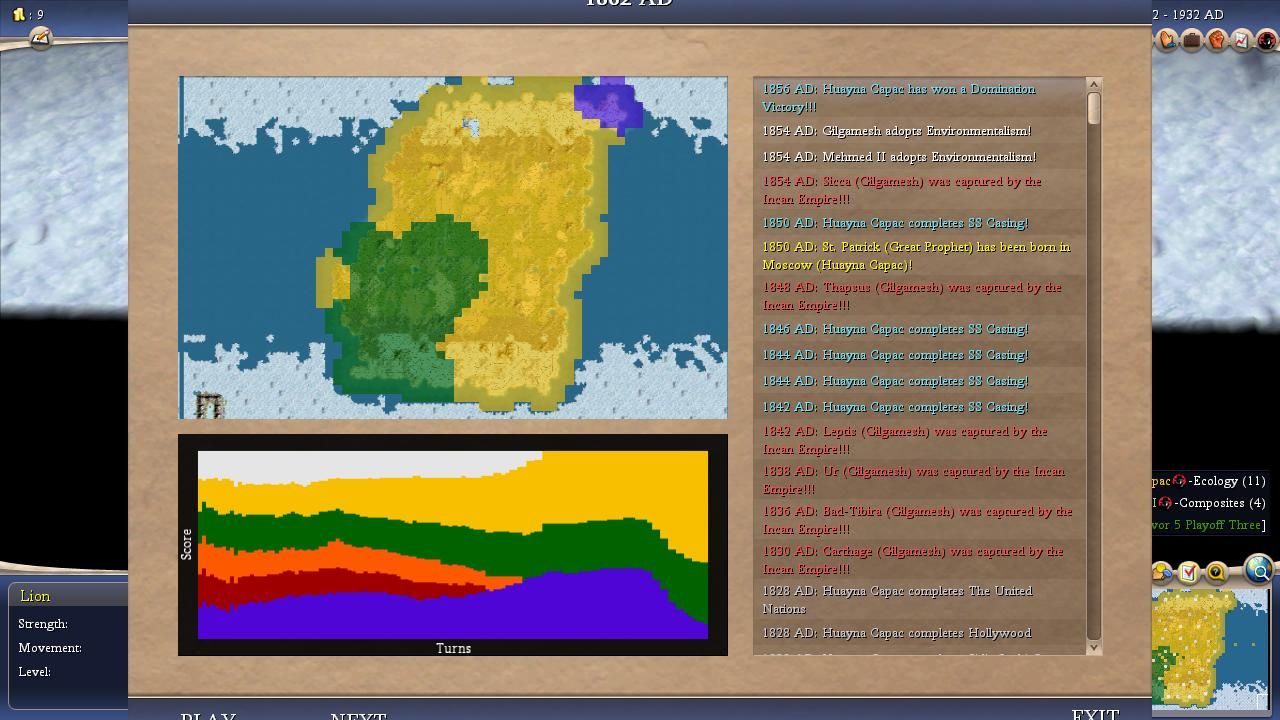Click the Lion unit name label

tap(35, 596)
